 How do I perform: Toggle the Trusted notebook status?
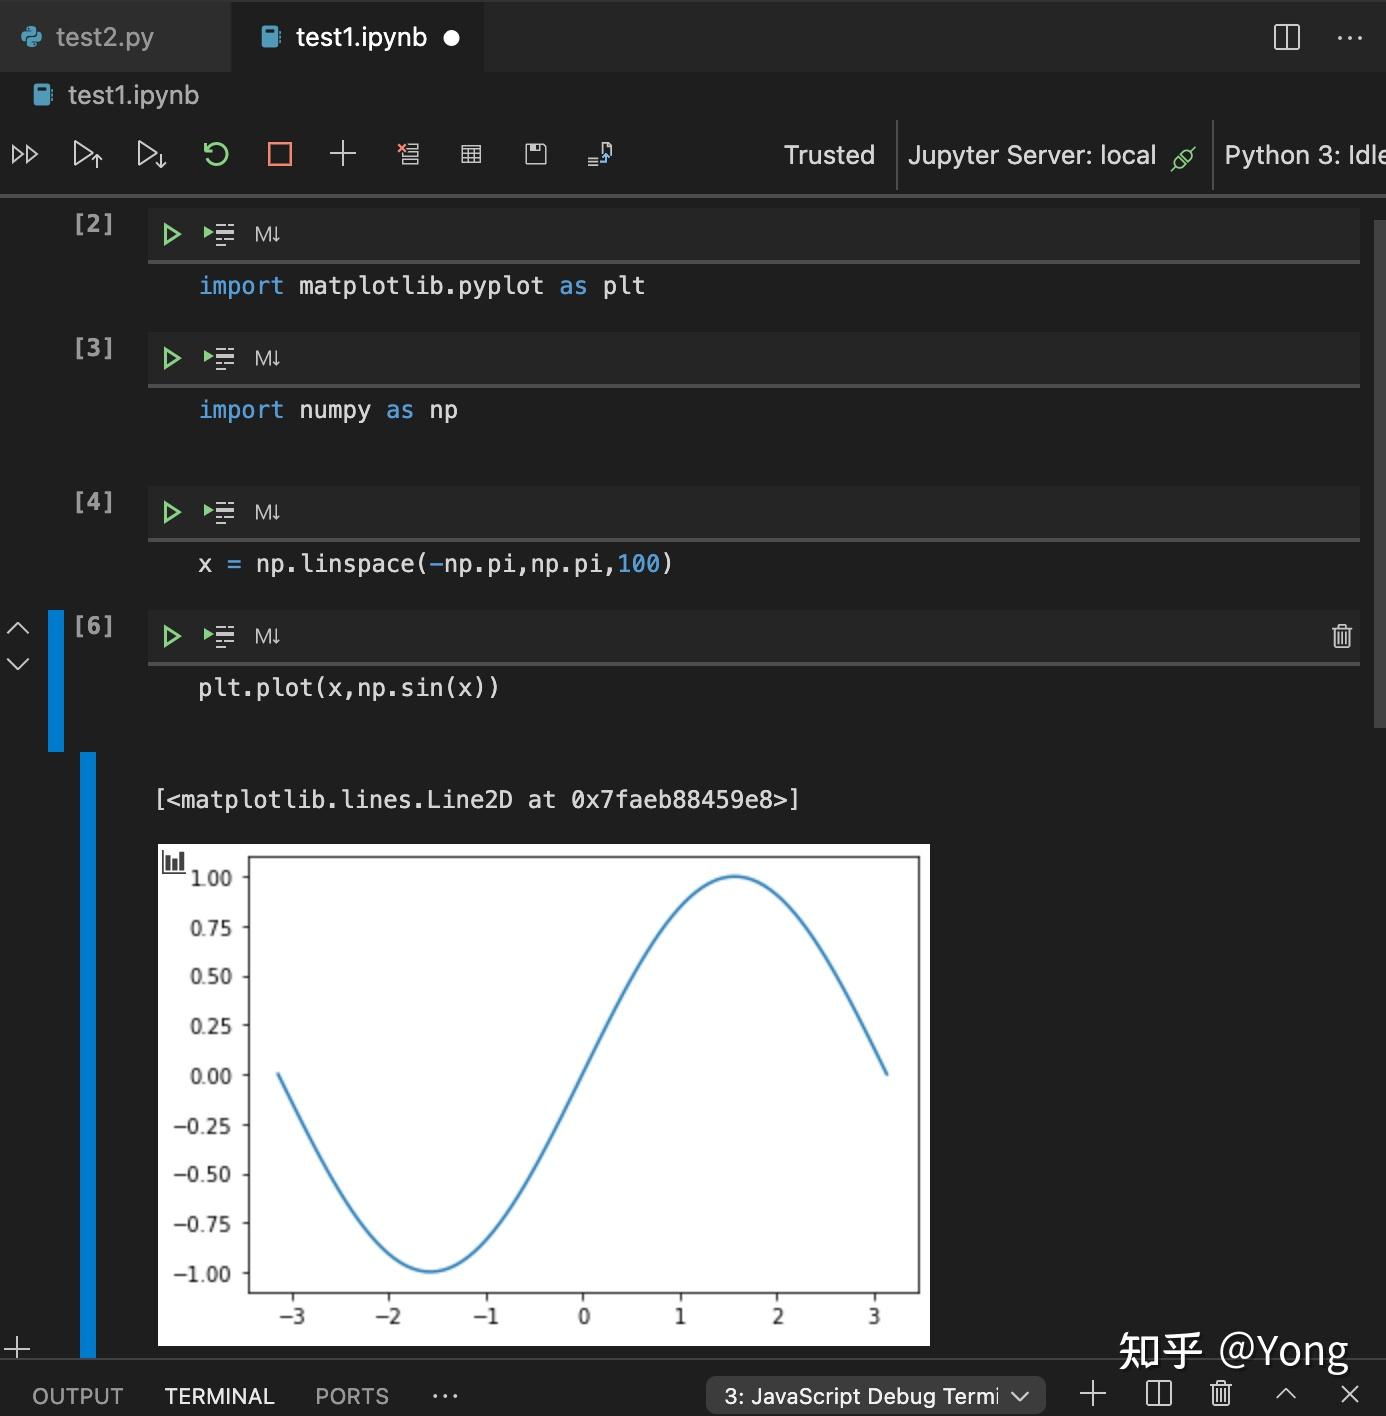pyautogui.click(x=829, y=155)
